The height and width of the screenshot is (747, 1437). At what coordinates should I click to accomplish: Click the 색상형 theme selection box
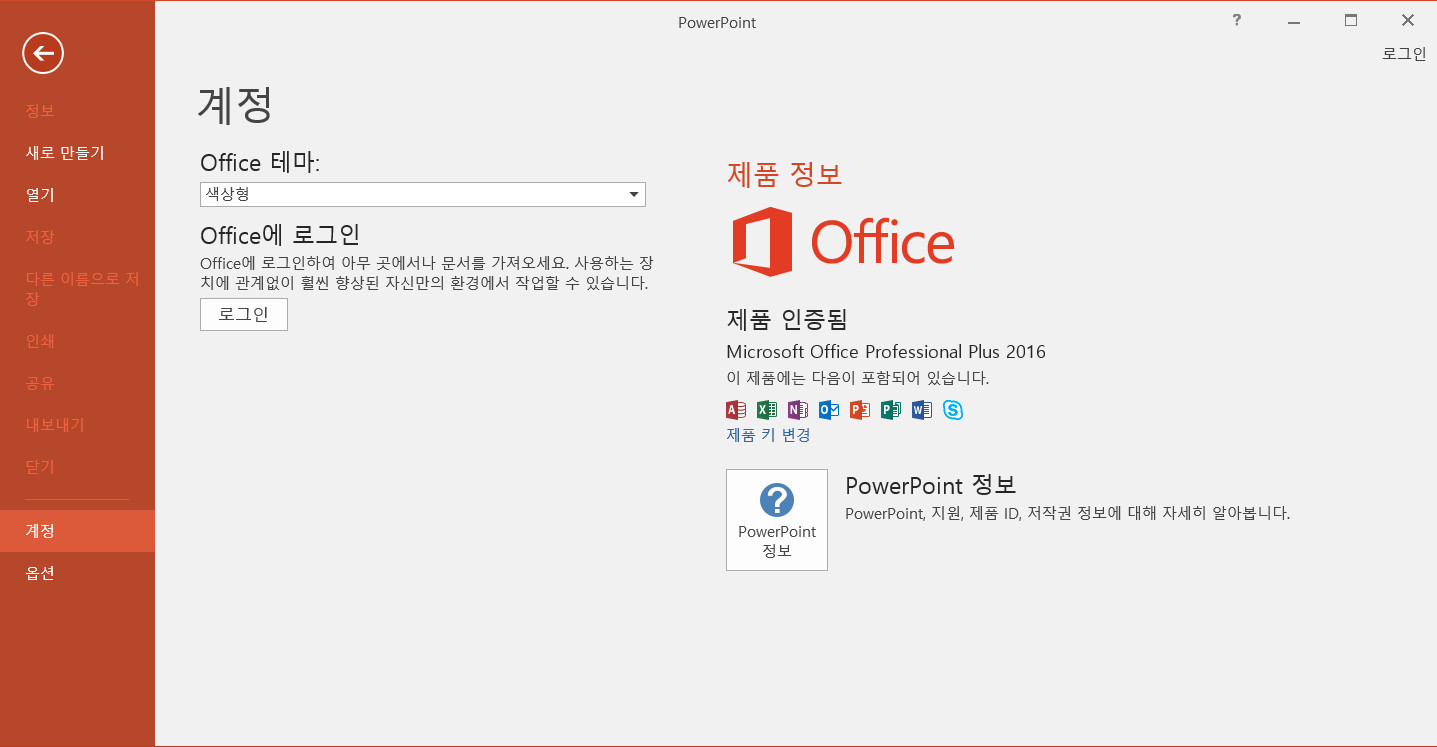[423, 195]
